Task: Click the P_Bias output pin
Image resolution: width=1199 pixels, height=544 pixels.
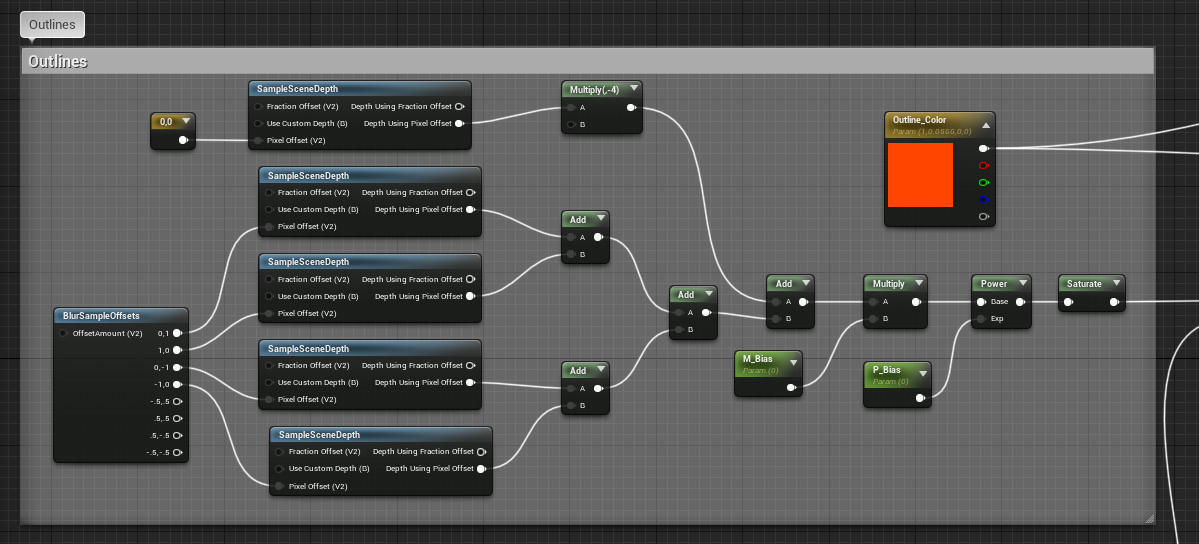Action: coord(921,398)
